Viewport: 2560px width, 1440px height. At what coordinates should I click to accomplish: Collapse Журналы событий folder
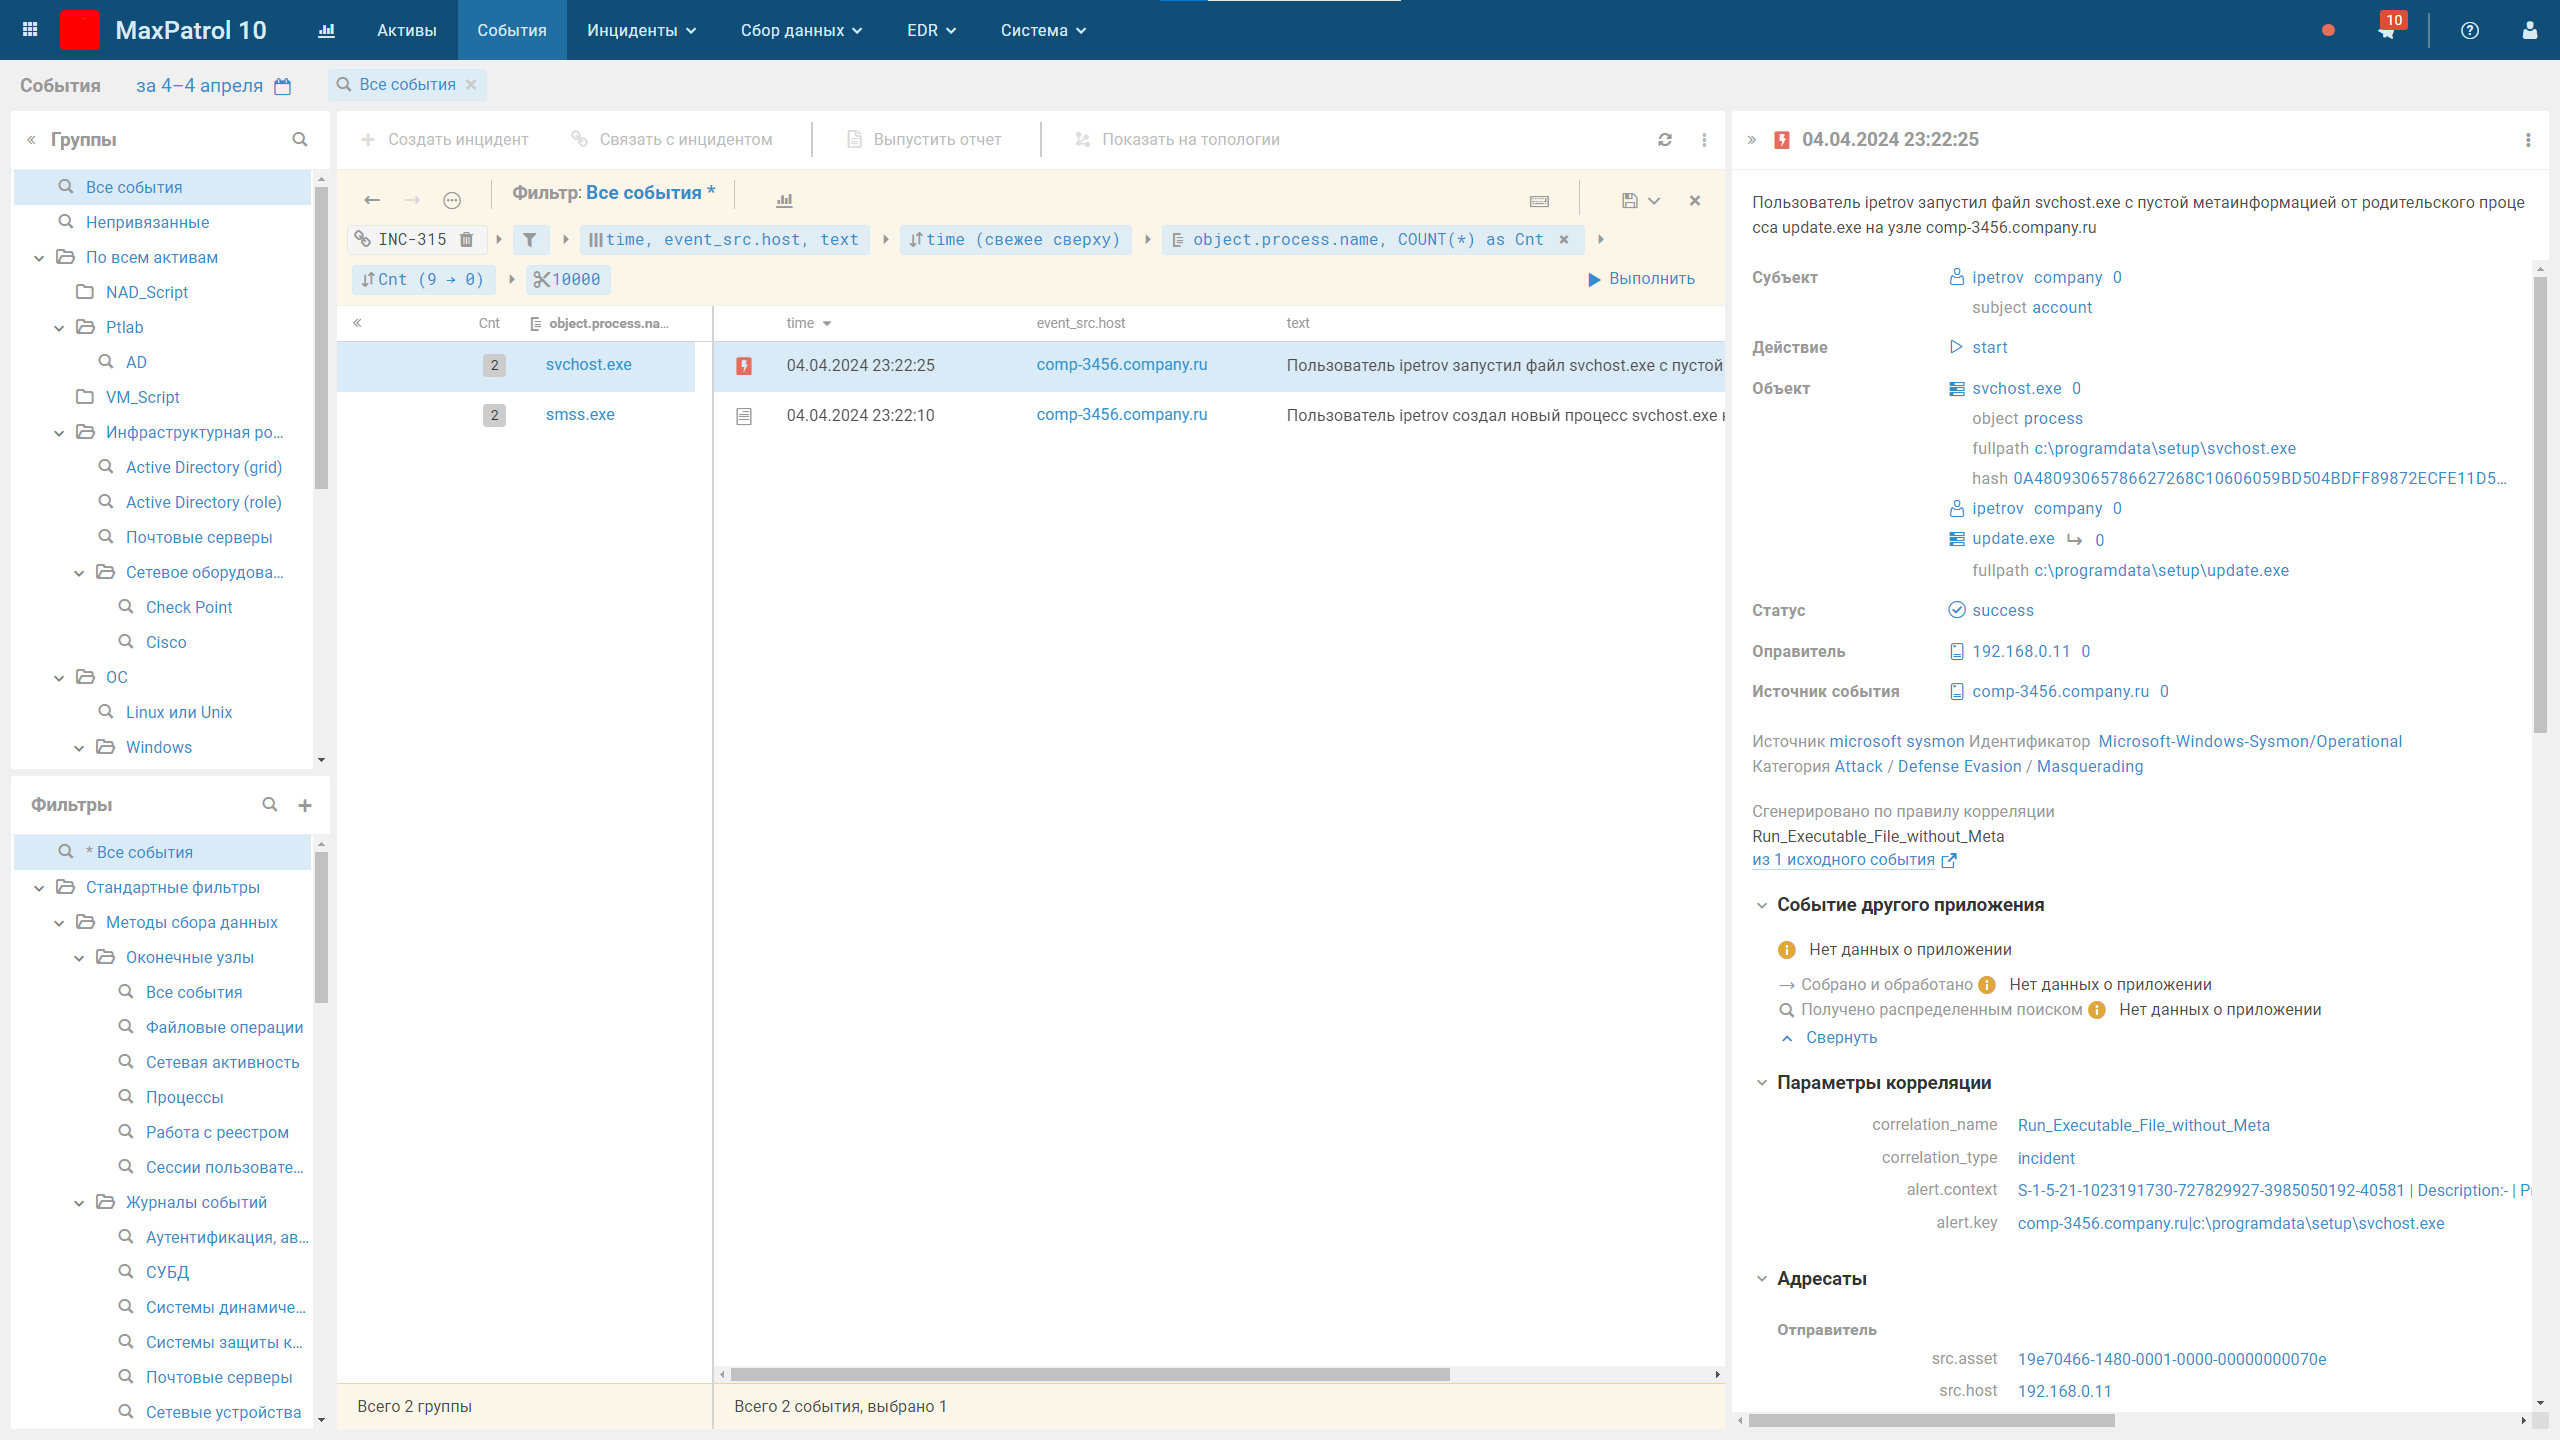point(79,1202)
